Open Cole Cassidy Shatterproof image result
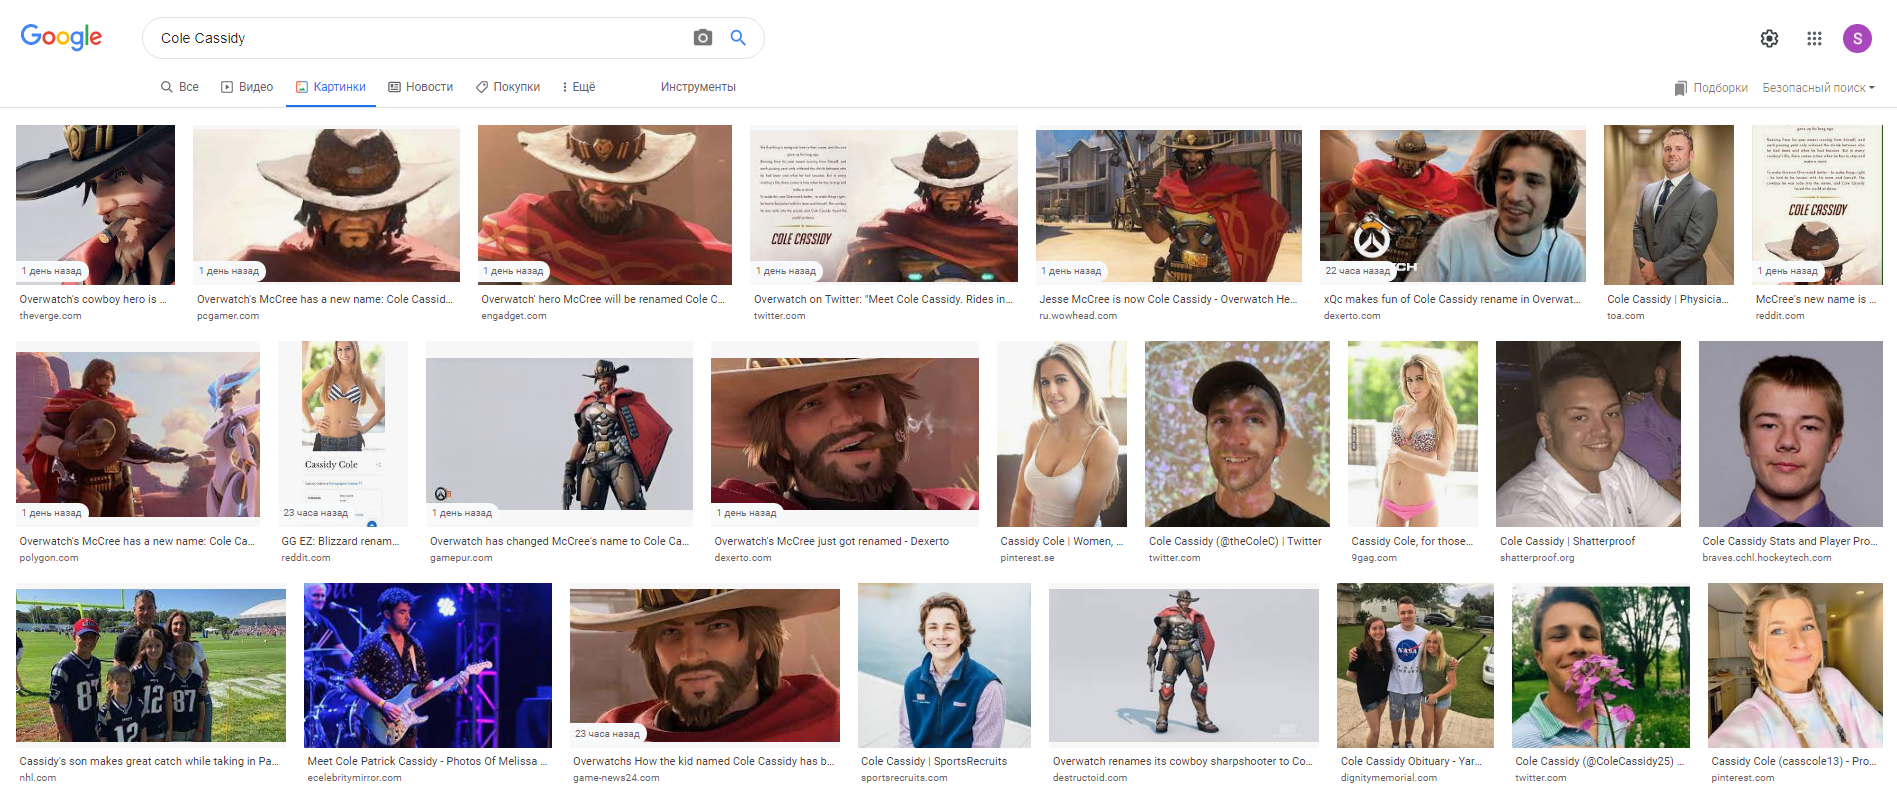Image resolution: width=1897 pixels, height=787 pixels. coord(1588,433)
